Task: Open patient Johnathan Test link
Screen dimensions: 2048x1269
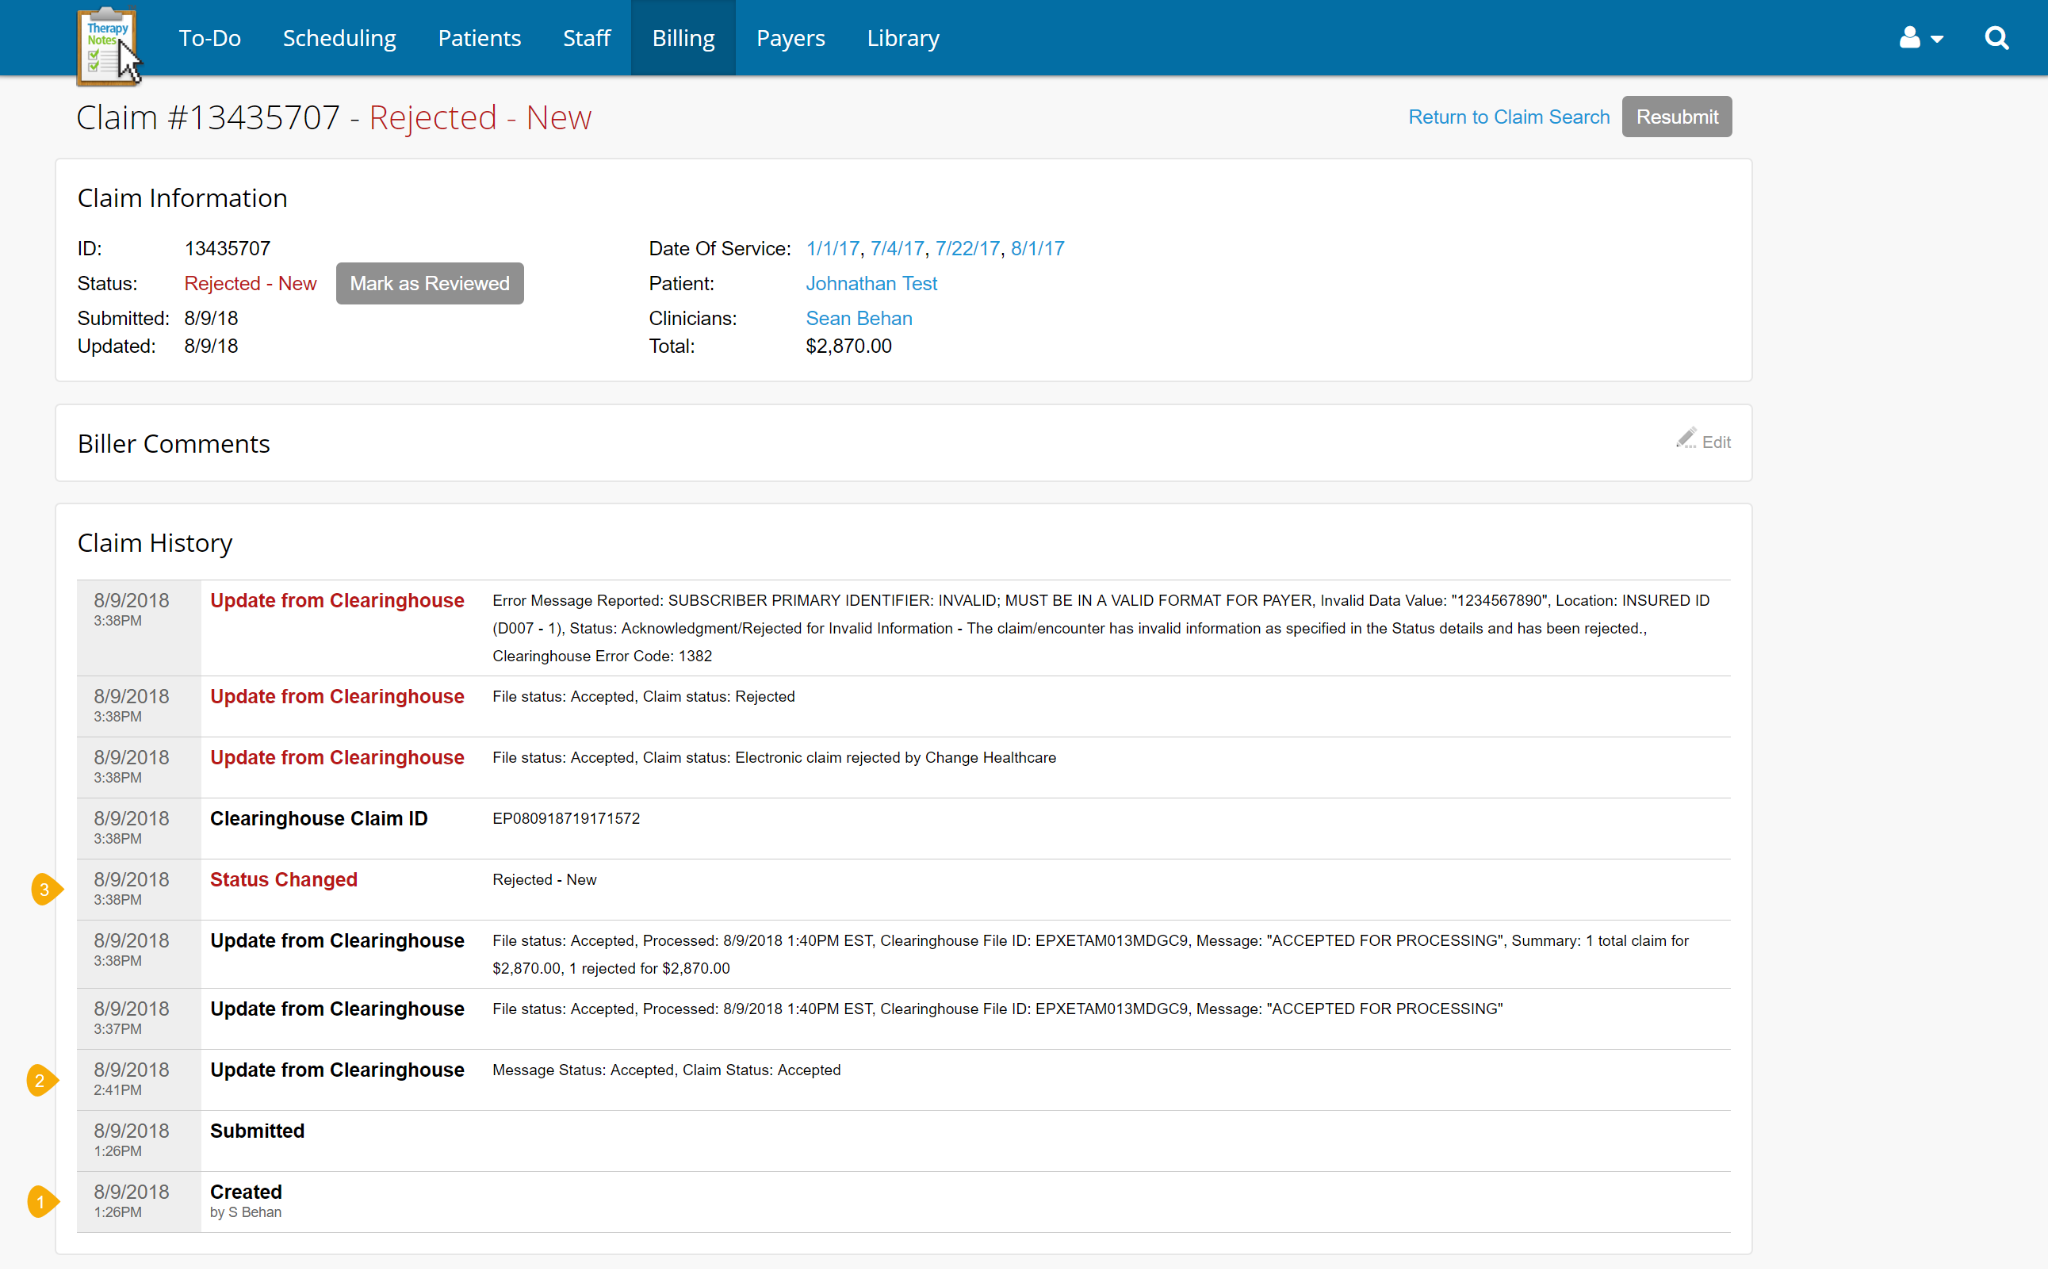Action: [x=871, y=283]
